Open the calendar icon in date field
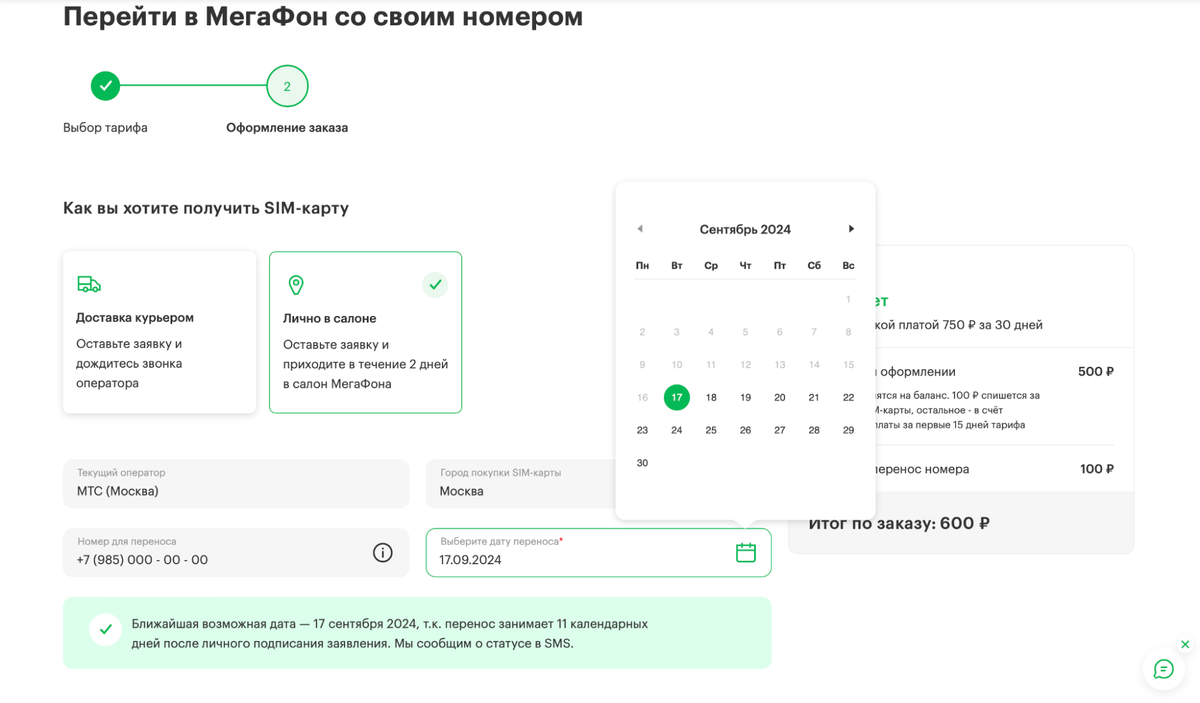Screen dimensions: 1200x703 tap(746, 552)
